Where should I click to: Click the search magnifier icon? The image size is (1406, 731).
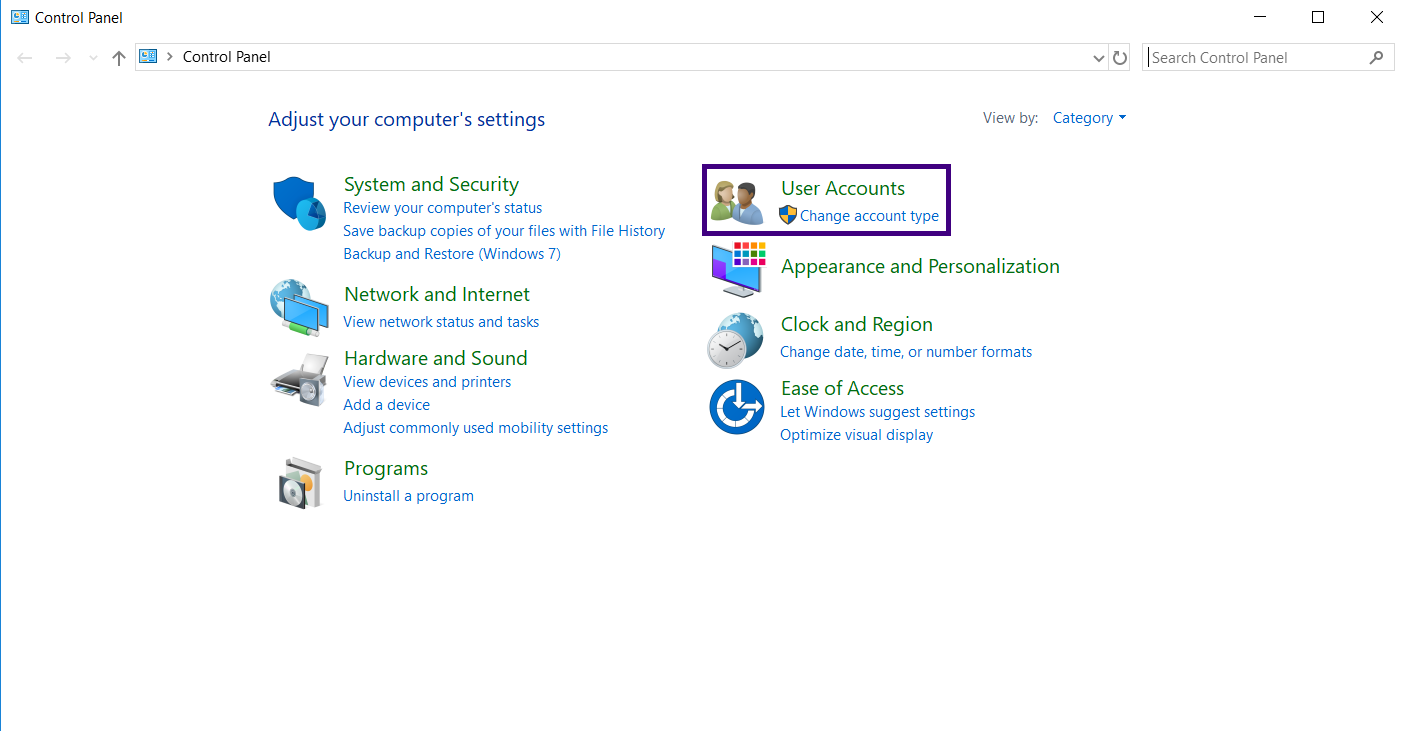click(1377, 58)
